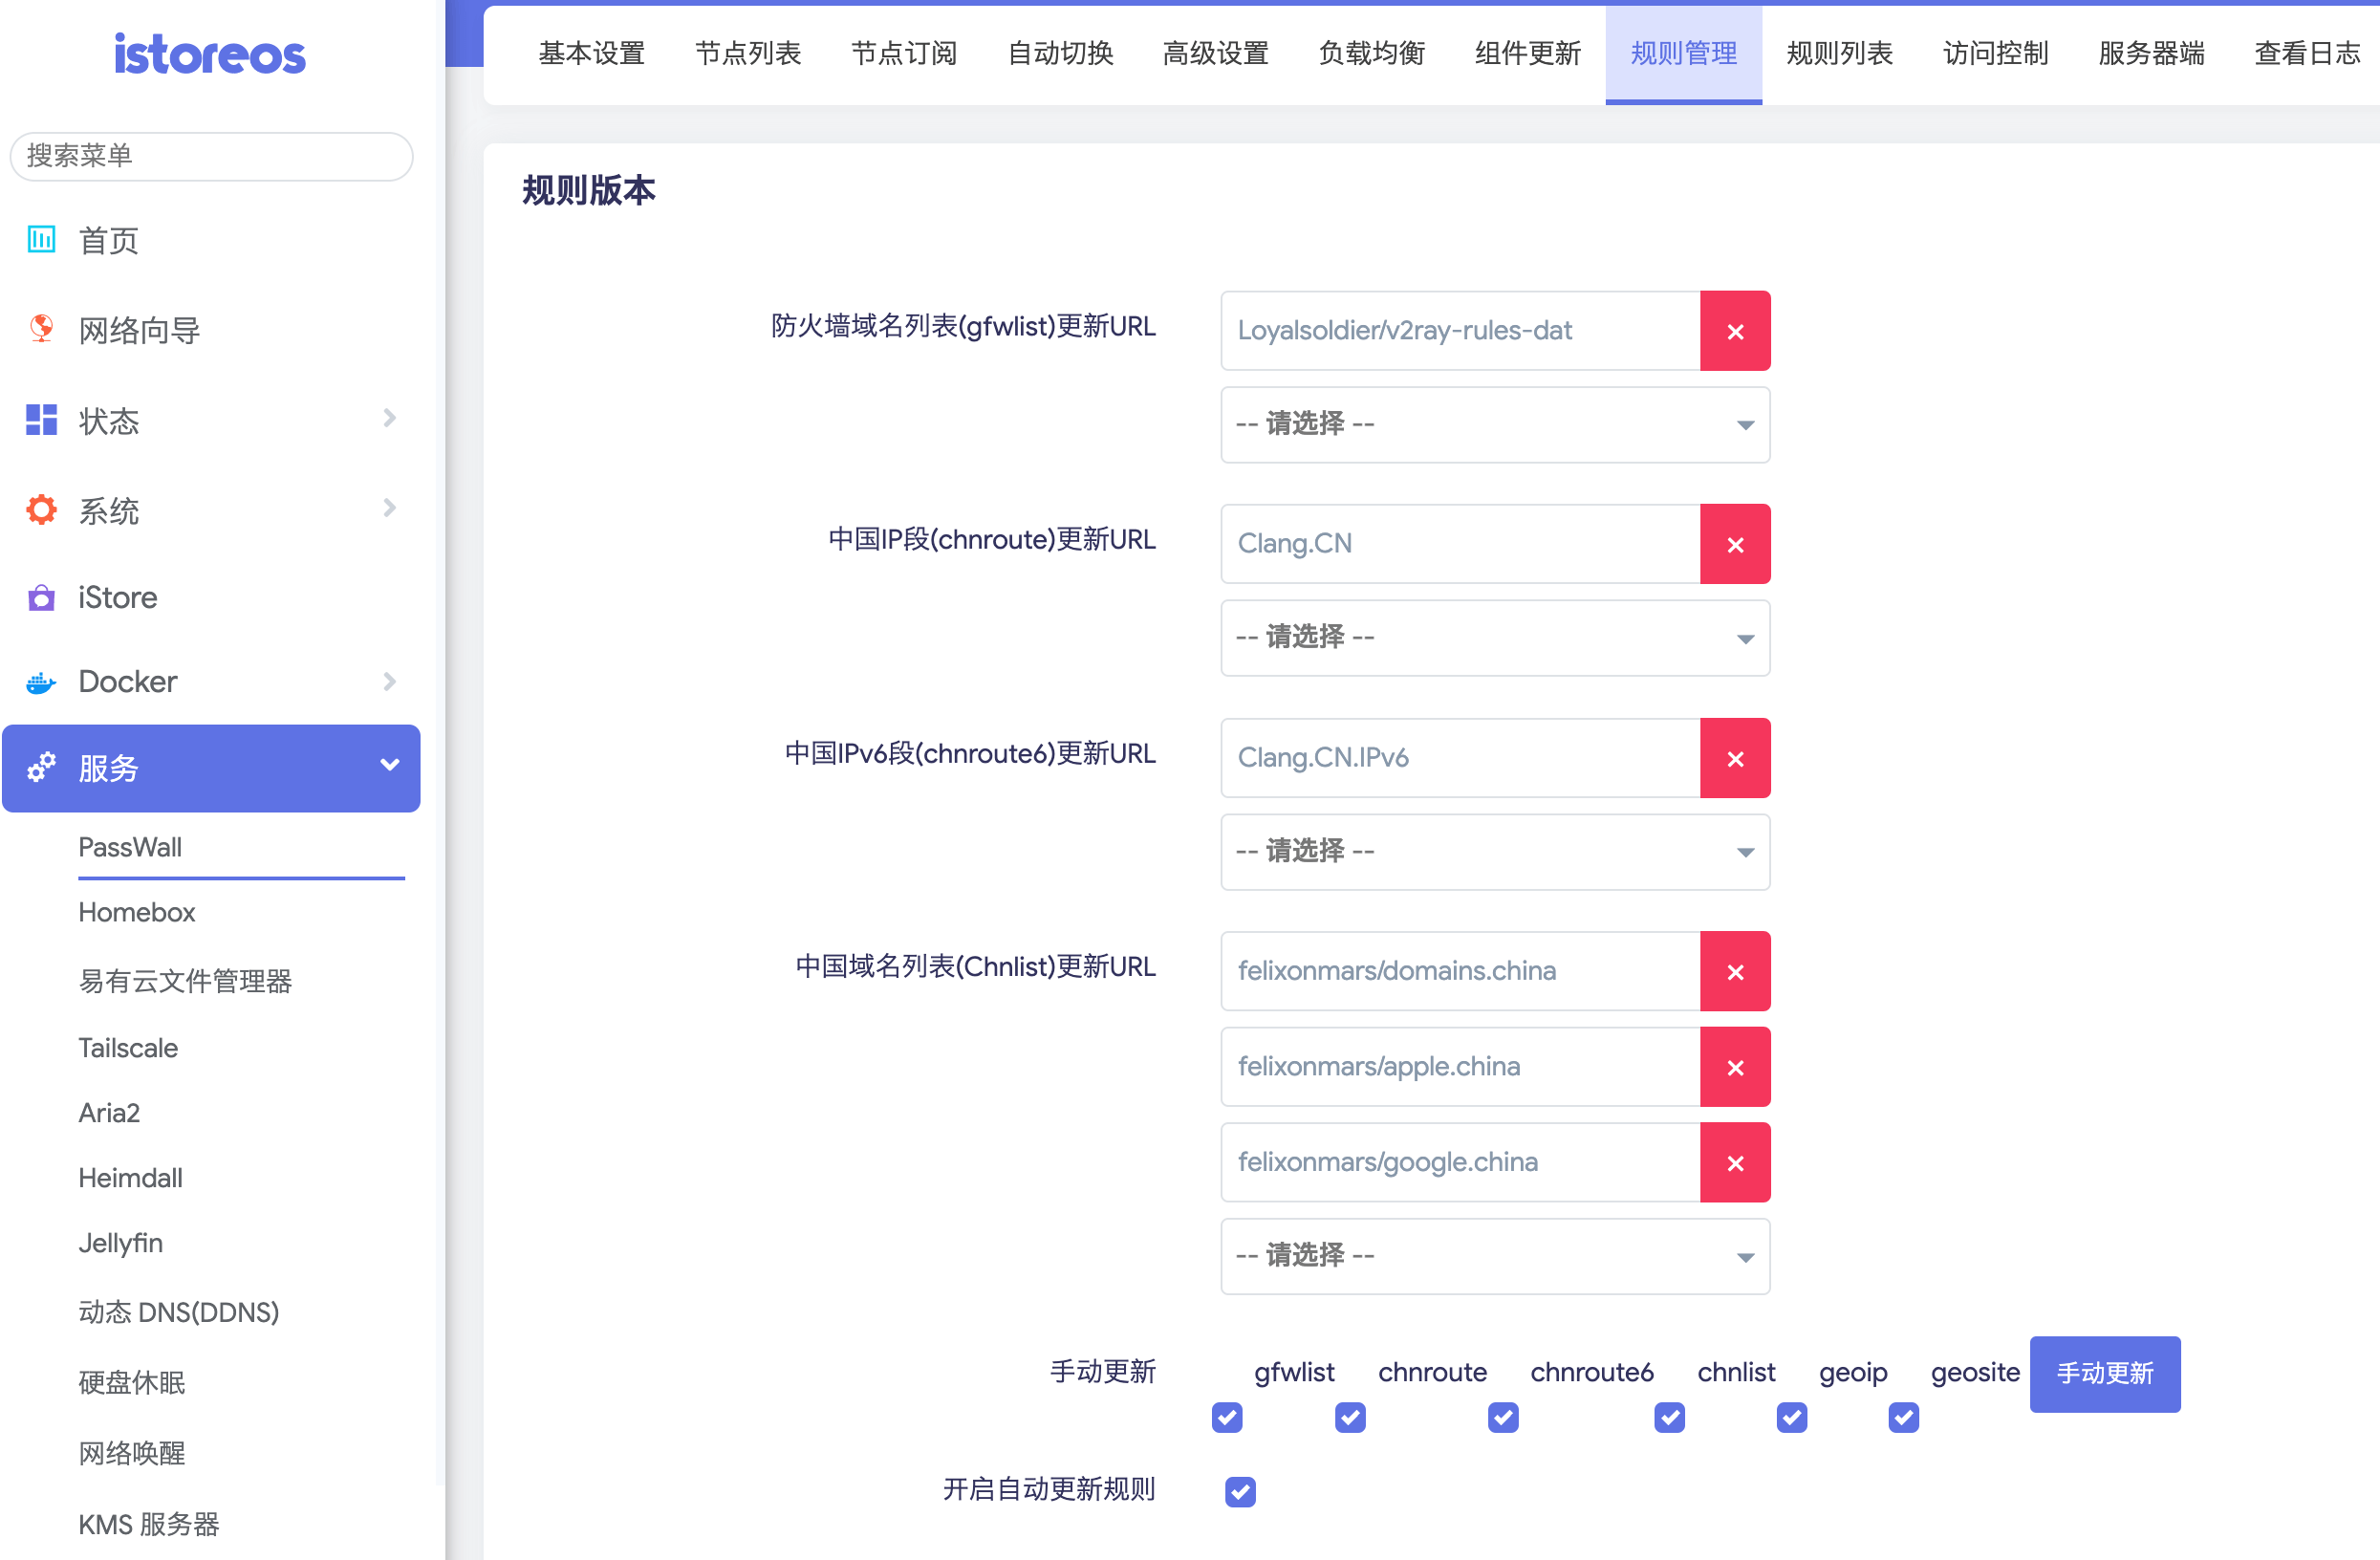Delete the felixonmars/apple.china entry with red X

(x=1734, y=1067)
